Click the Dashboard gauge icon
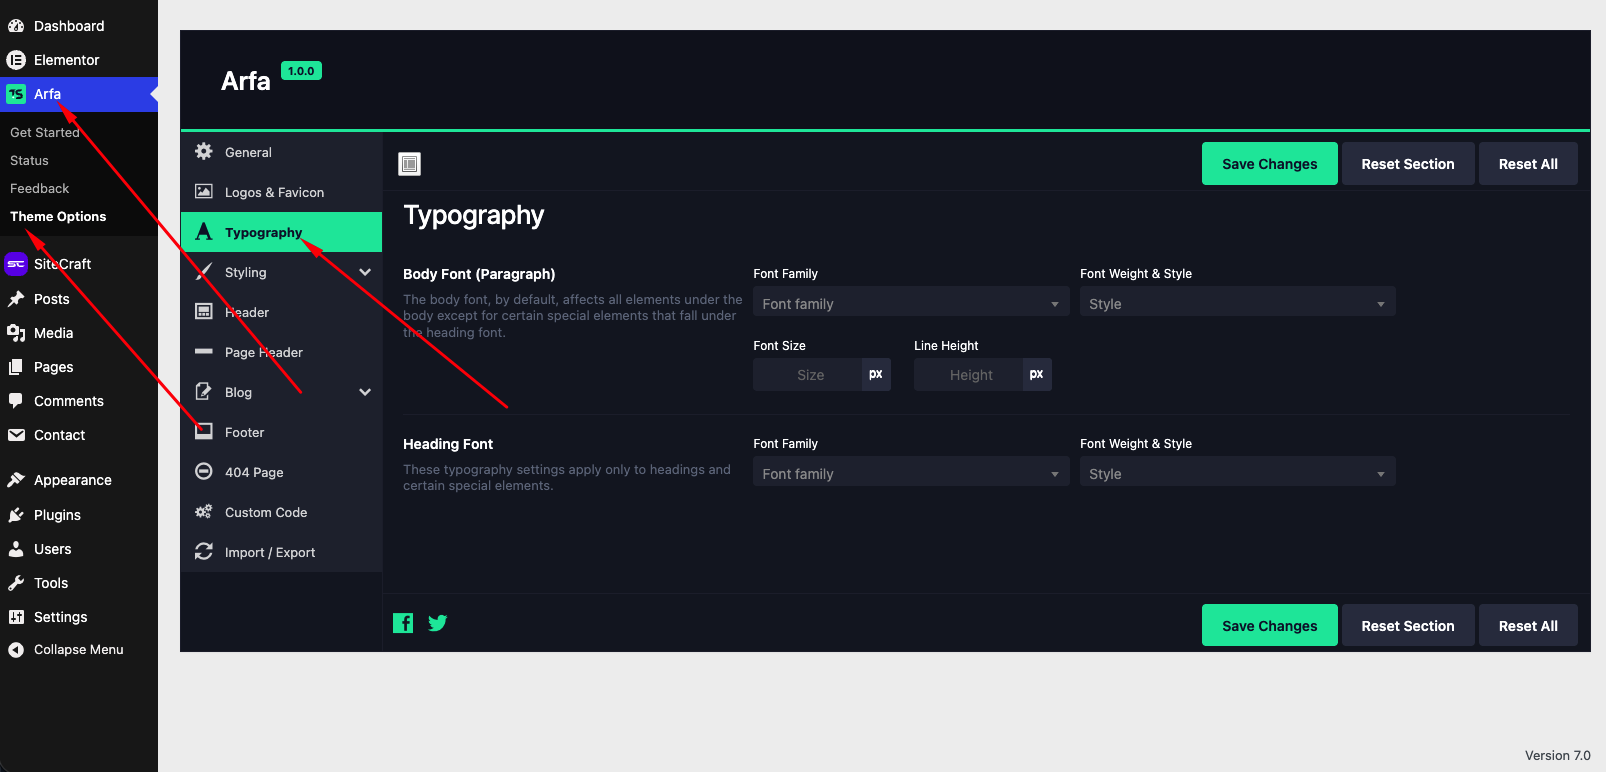 (x=16, y=26)
